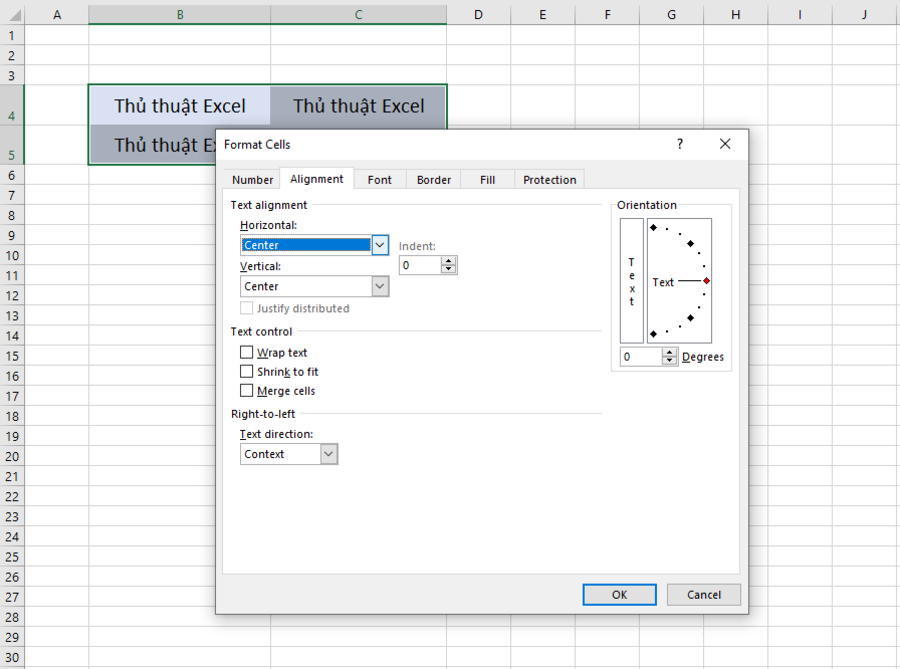Click the disabled Justify distributed checkbox
900x669 pixels.
tap(246, 308)
